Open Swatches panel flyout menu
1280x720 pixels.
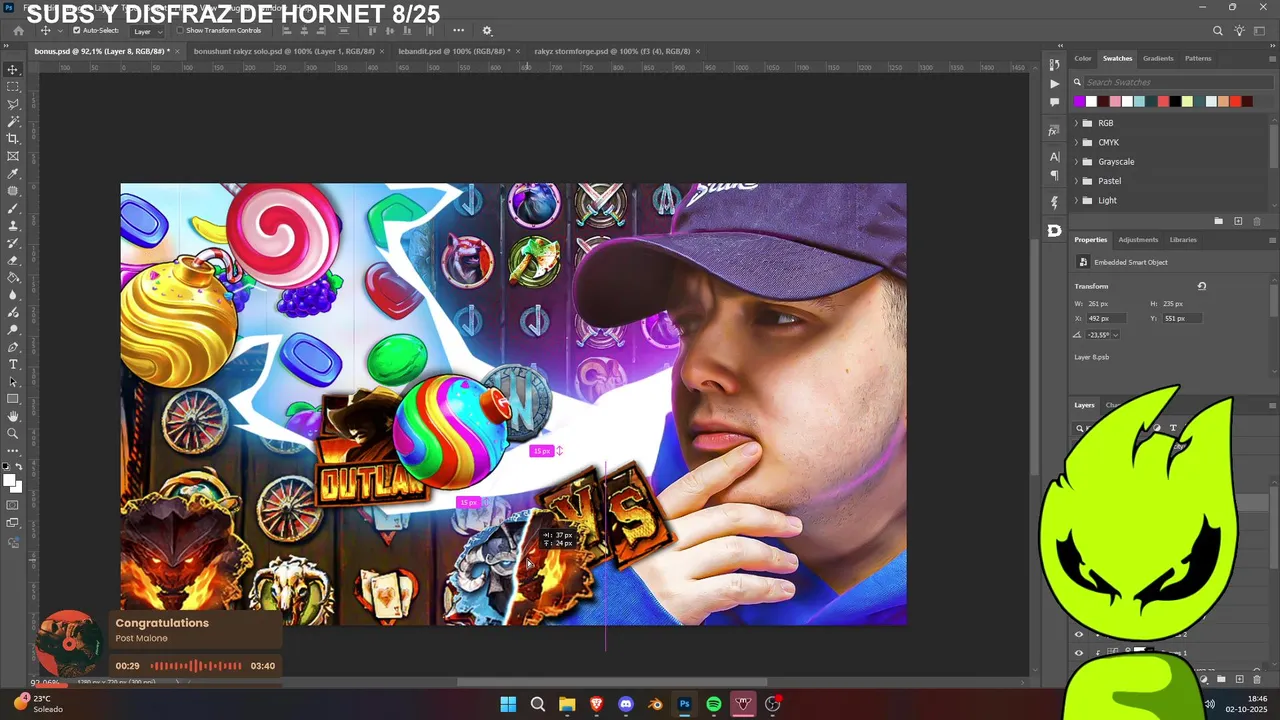1272,58
